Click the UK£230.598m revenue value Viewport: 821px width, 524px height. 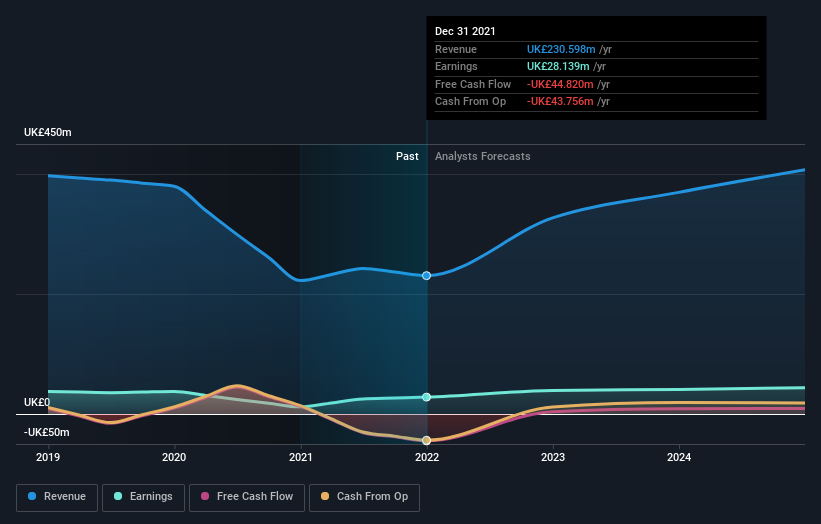(x=561, y=49)
